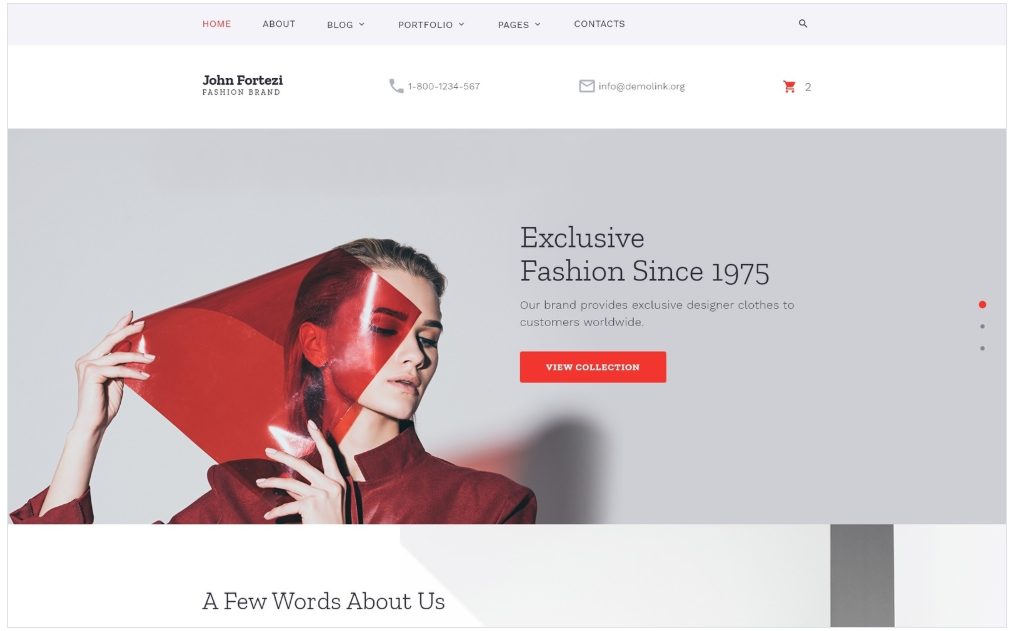Select the first red slider dot
The height and width of the screenshot is (631, 1009).
click(982, 304)
